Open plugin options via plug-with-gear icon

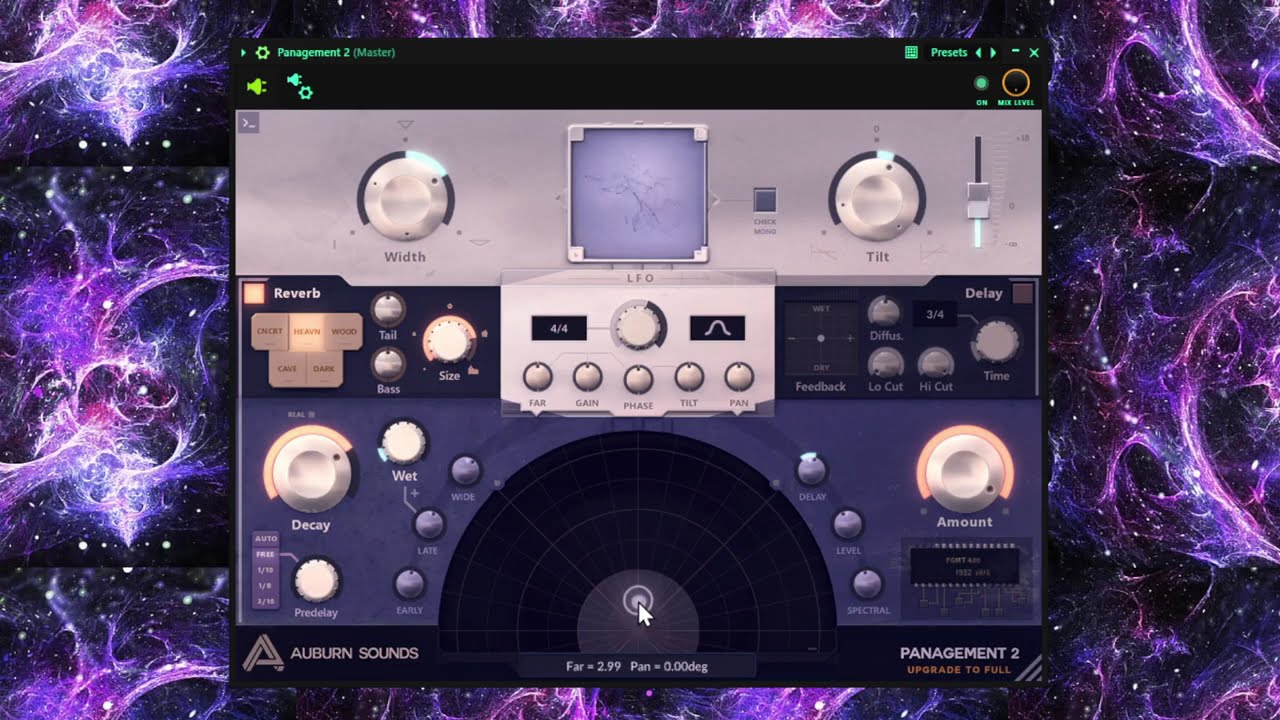click(x=300, y=86)
